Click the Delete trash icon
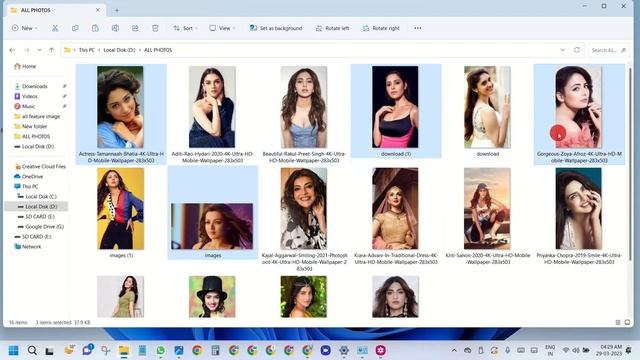Viewport: 640px width, 360px height. point(155,28)
